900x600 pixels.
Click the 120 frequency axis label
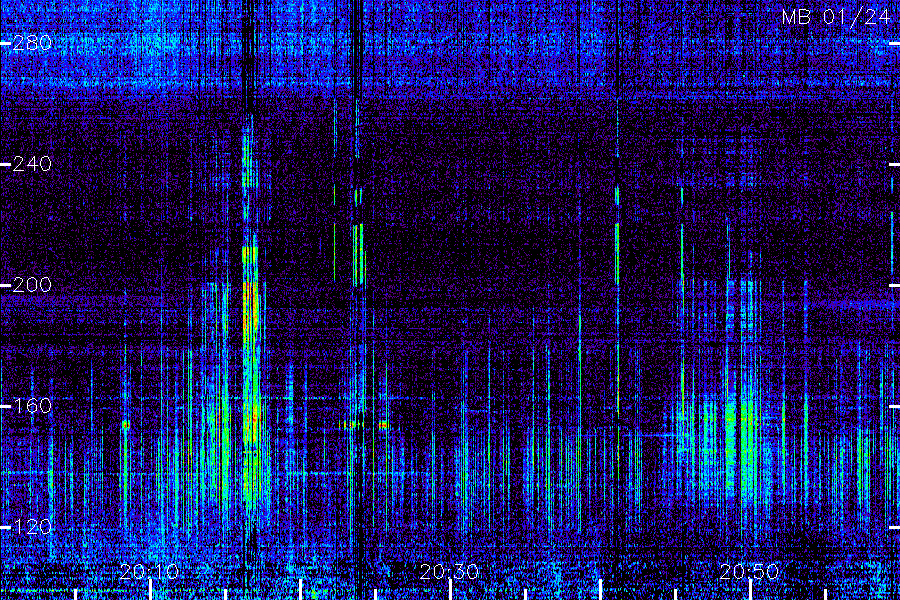click(x=32, y=527)
